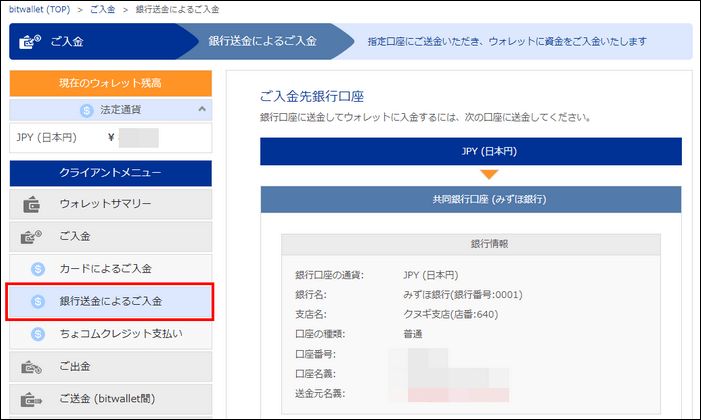The image size is (701, 420).
Task: Click the 口座名義: label
Action: 315,374
